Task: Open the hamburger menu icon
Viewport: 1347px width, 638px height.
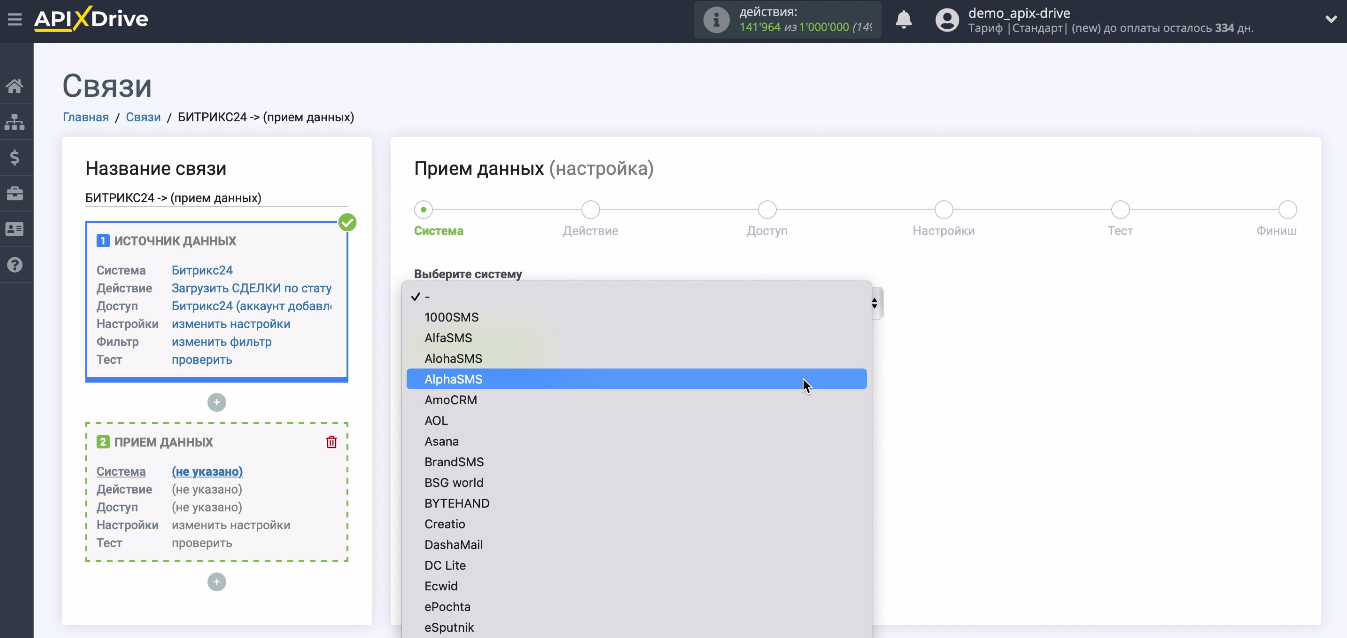Action: pyautogui.click(x=14, y=19)
